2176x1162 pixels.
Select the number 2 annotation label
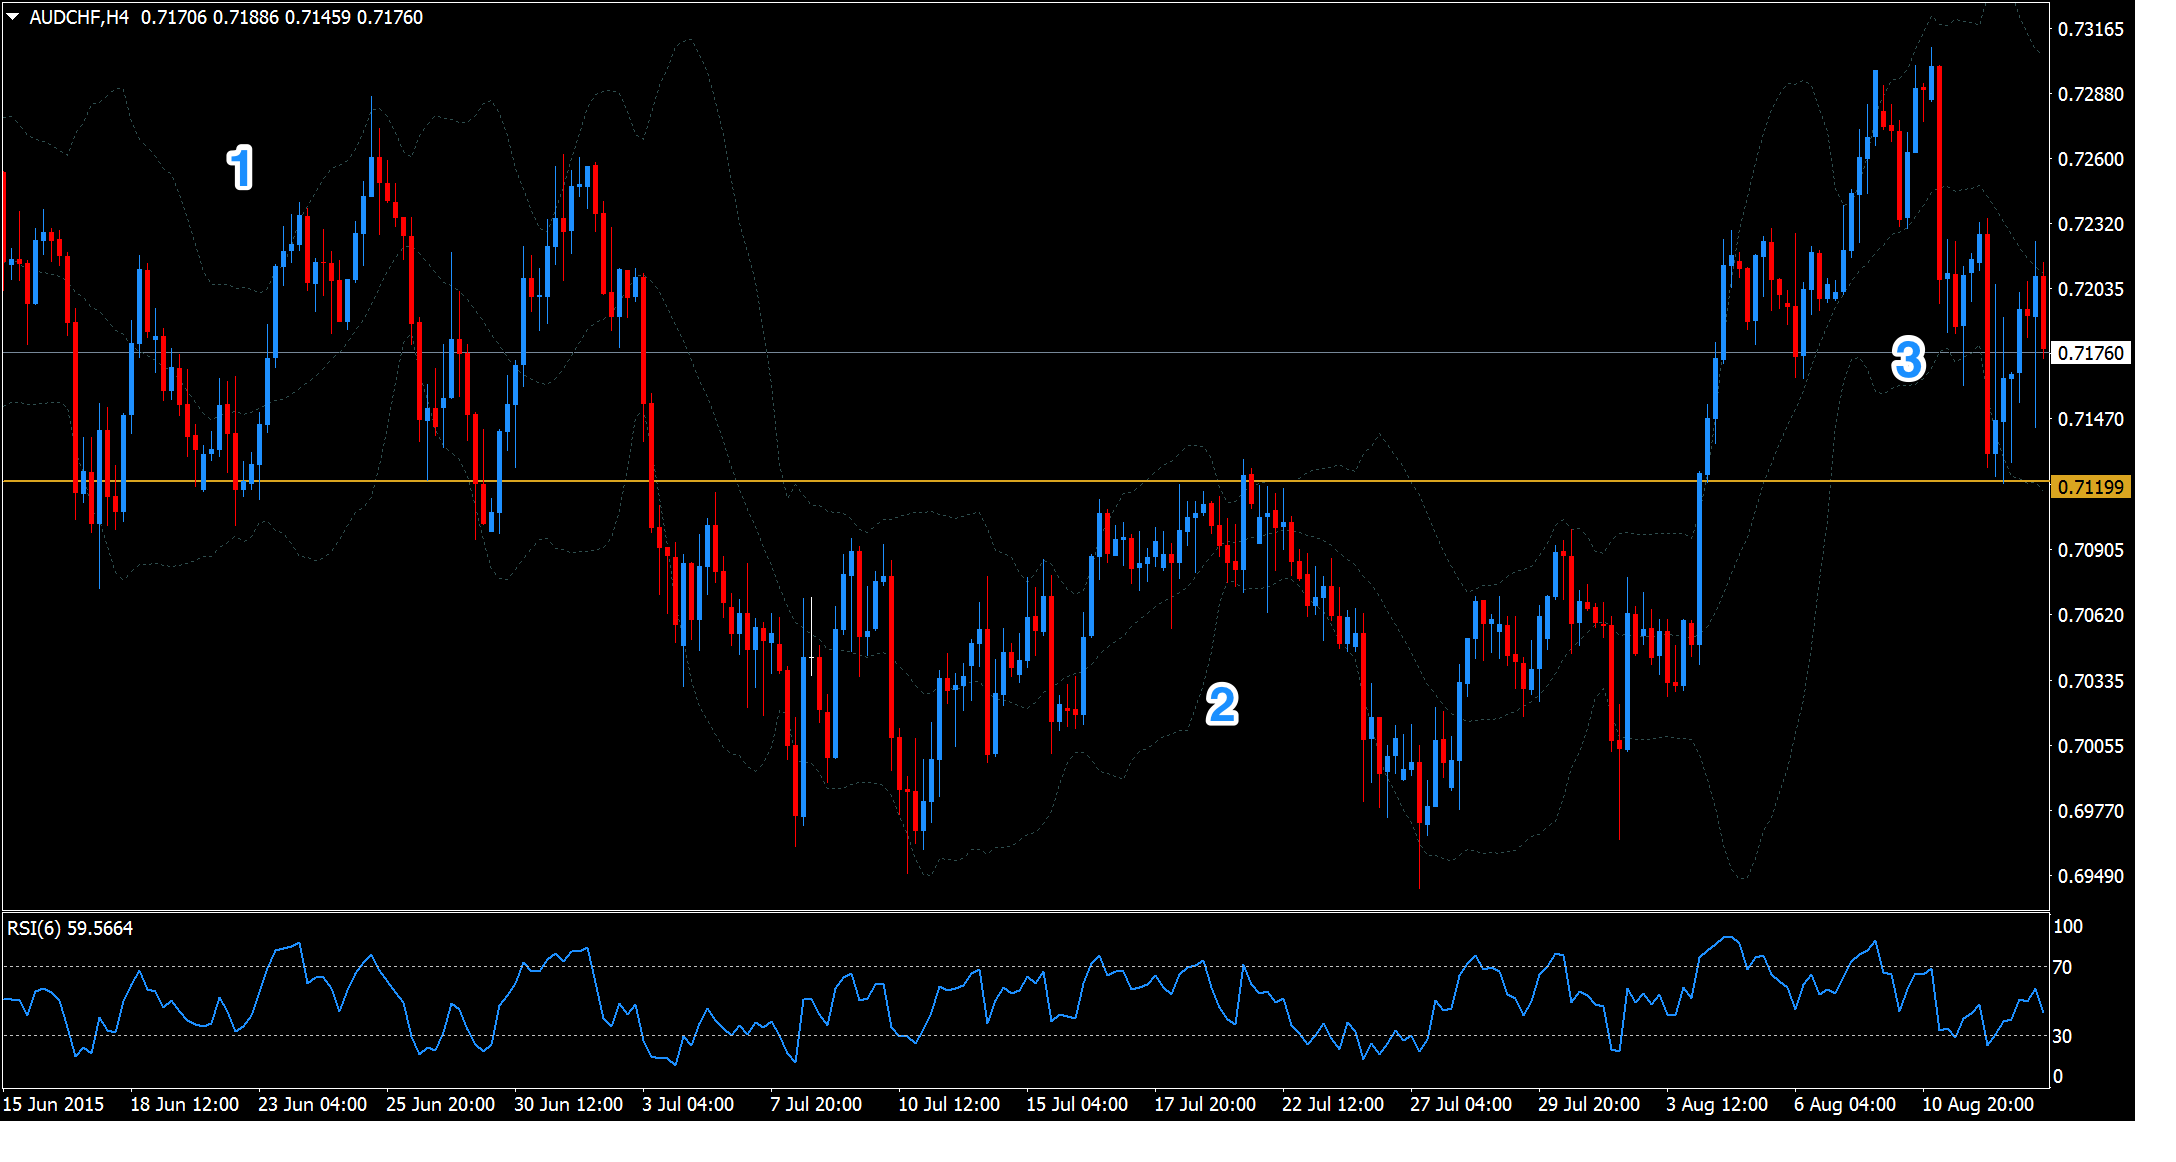pos(1222,705)
